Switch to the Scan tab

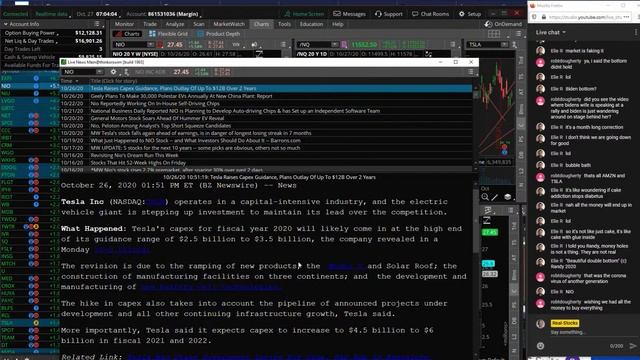[199, 24]
